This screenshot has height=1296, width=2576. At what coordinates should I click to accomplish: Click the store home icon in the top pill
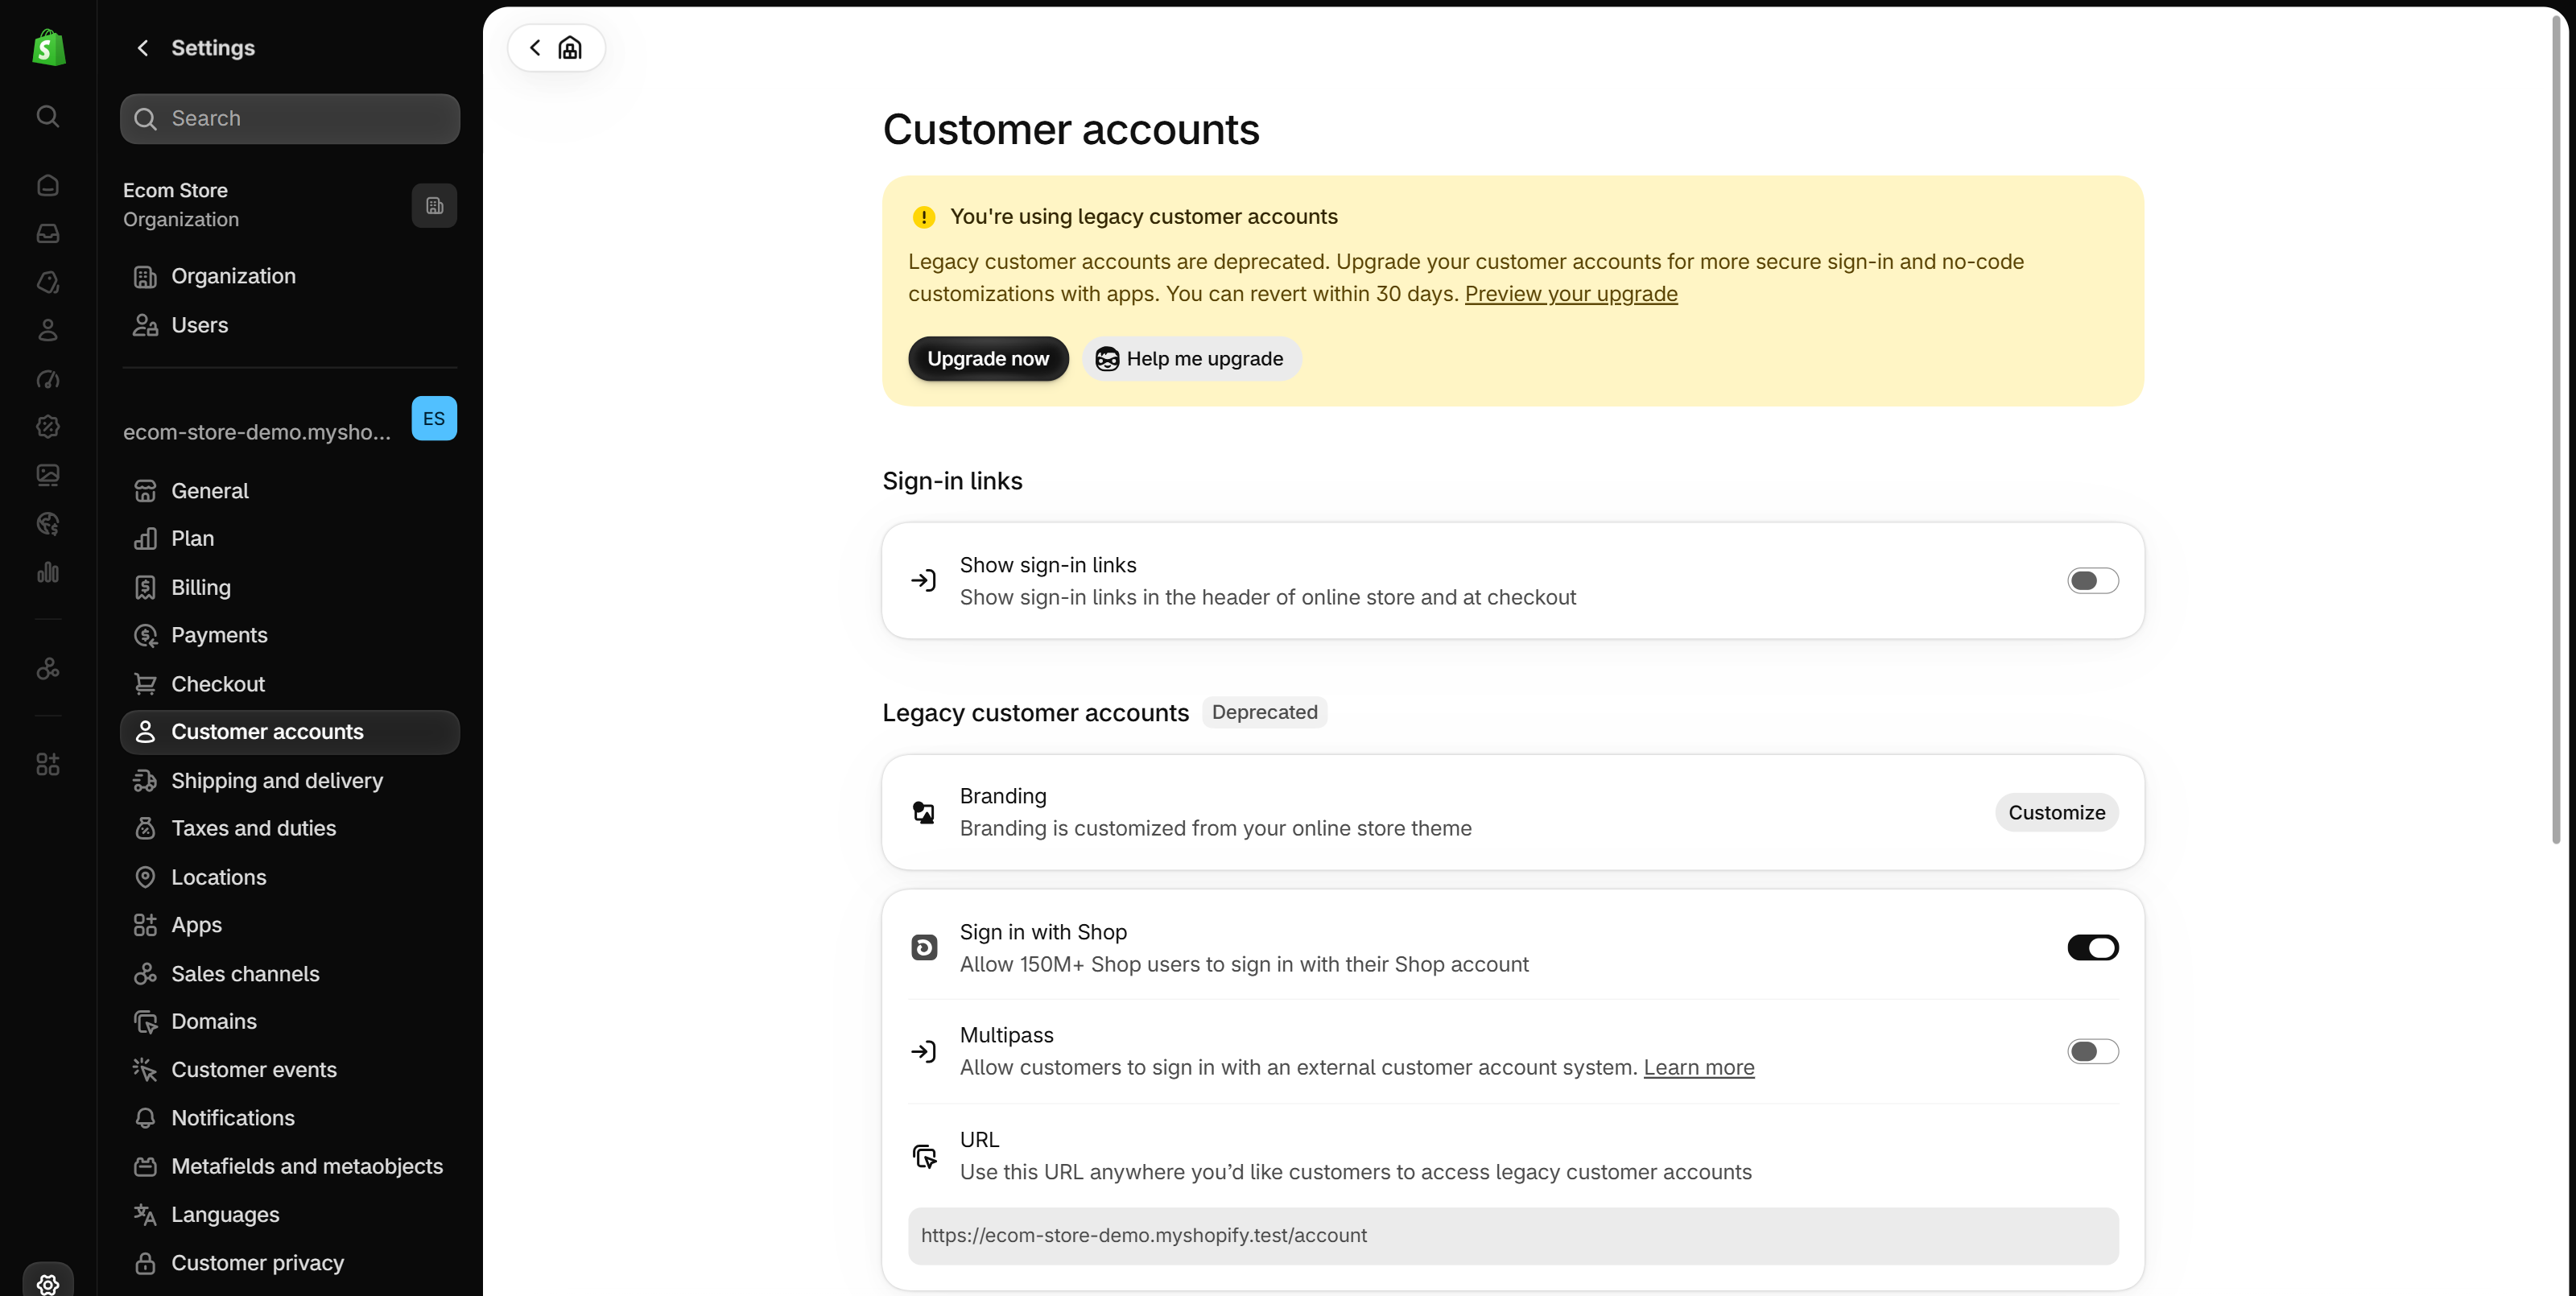pos(570,48)
